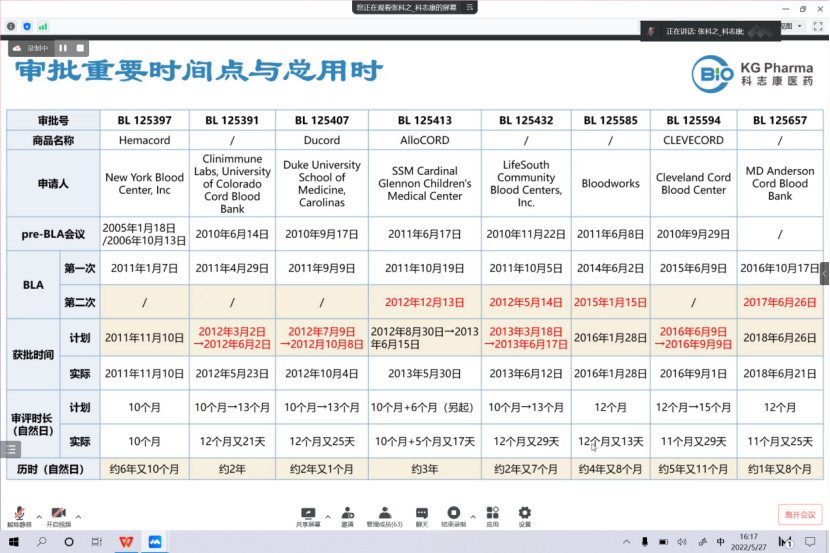
Task: Click End Recording (结束录制) icon
Action: pos(454,516)
